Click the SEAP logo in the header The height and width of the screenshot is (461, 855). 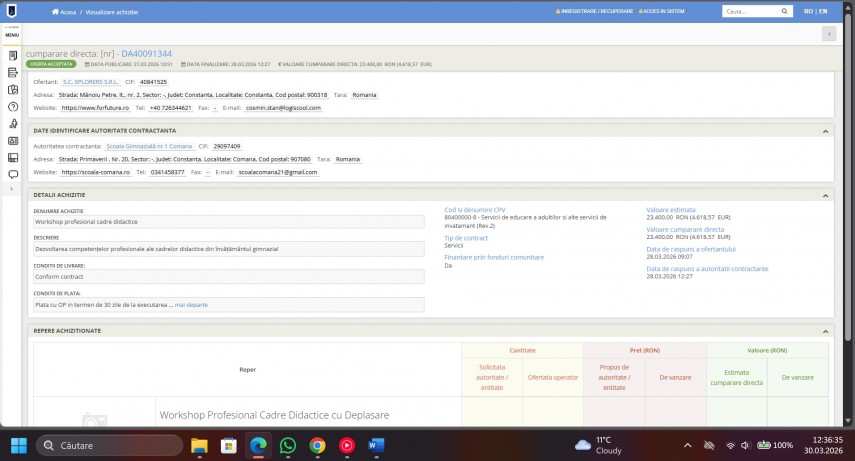coord(12,11)
